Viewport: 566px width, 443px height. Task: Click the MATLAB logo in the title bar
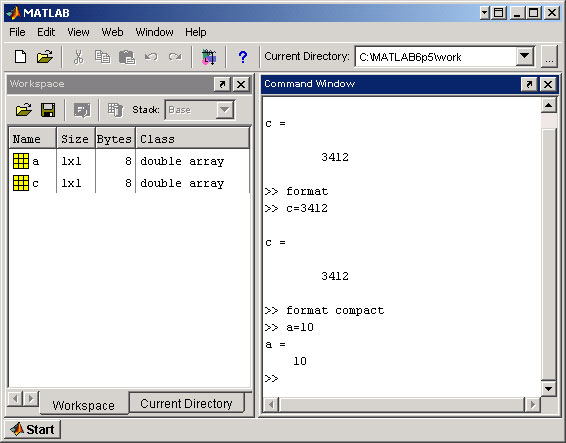tap(13, 13)
